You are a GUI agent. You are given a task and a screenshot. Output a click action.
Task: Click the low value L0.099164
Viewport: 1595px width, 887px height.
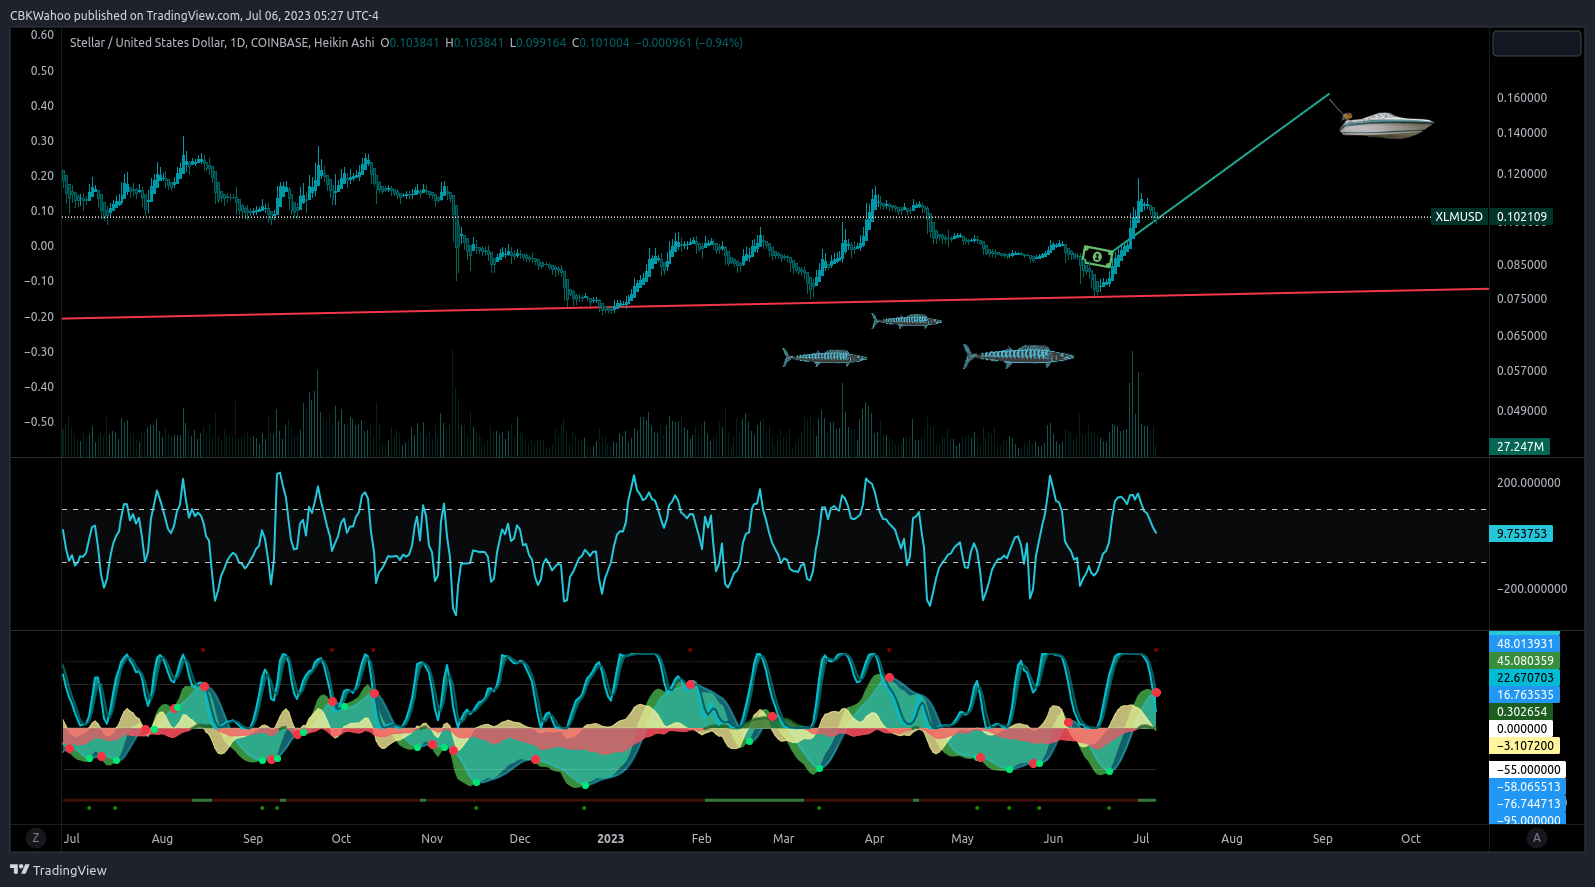[538, 43]
